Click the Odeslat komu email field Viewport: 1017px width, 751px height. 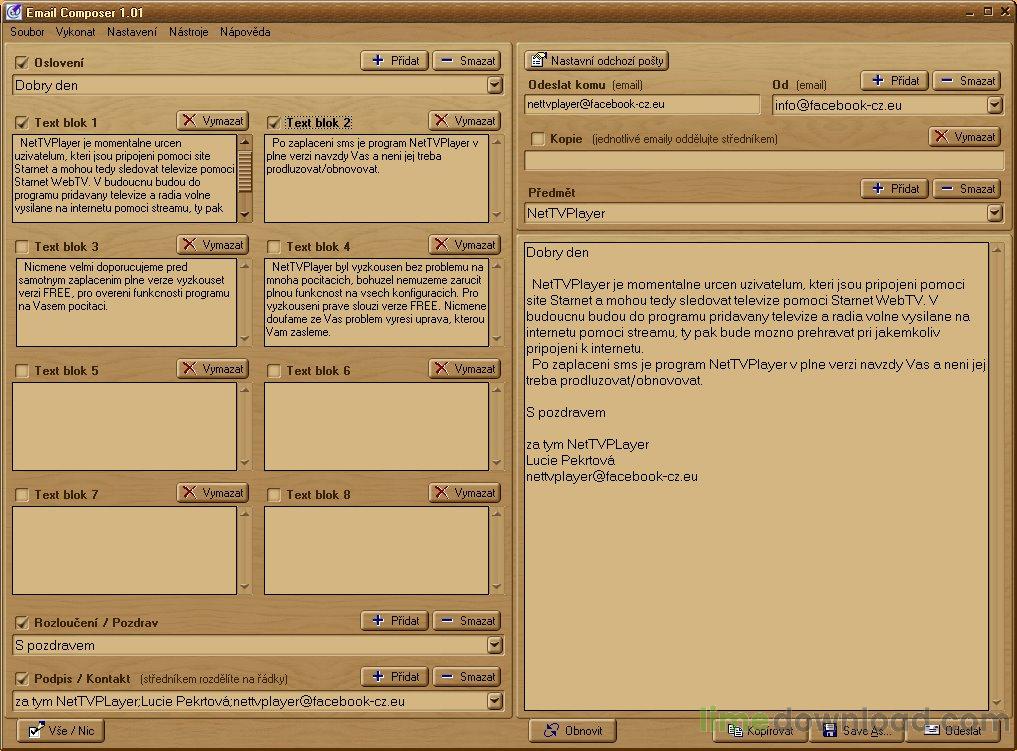tap(642, 104)
